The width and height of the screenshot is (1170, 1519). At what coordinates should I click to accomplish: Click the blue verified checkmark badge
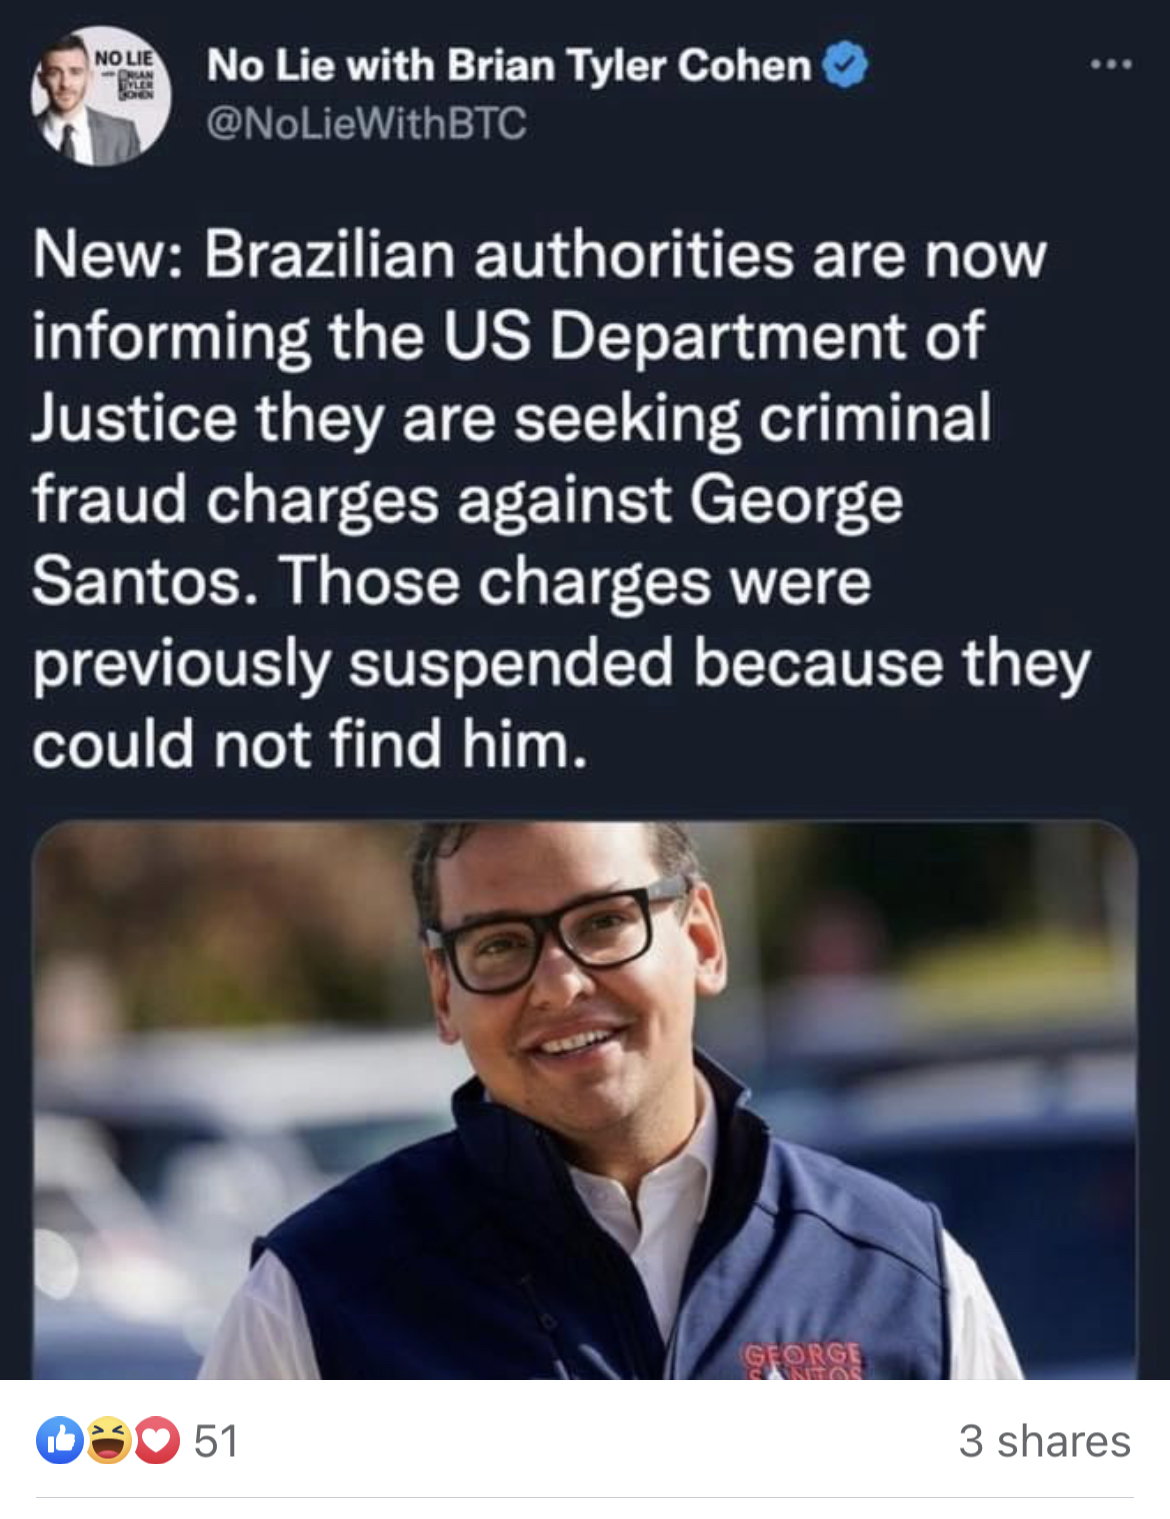[845, 66]
